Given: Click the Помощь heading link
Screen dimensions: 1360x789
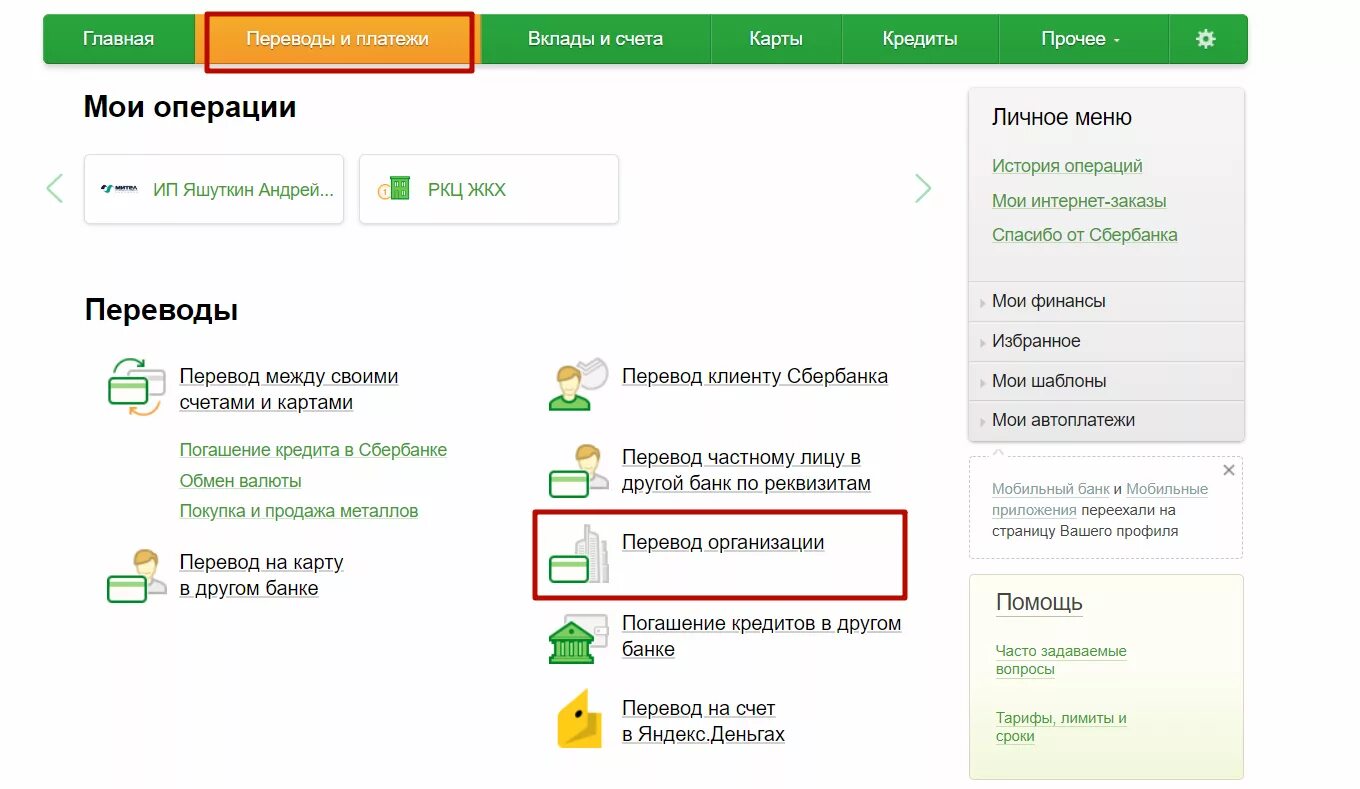Looking at the screenshot, I should (x=1039, y=603).
